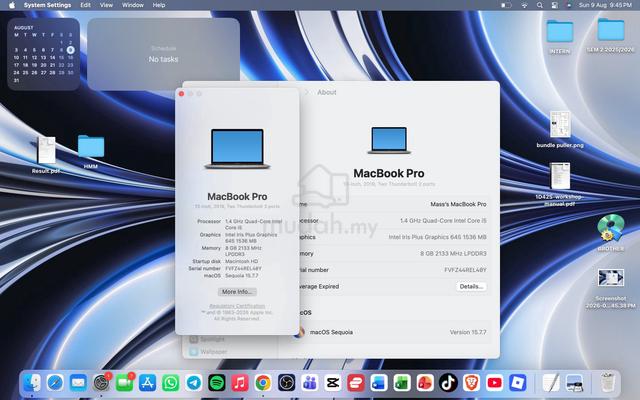
Task: Launch Roblox from the Dock
Action: pyautogui.click(x=518, y=383)
